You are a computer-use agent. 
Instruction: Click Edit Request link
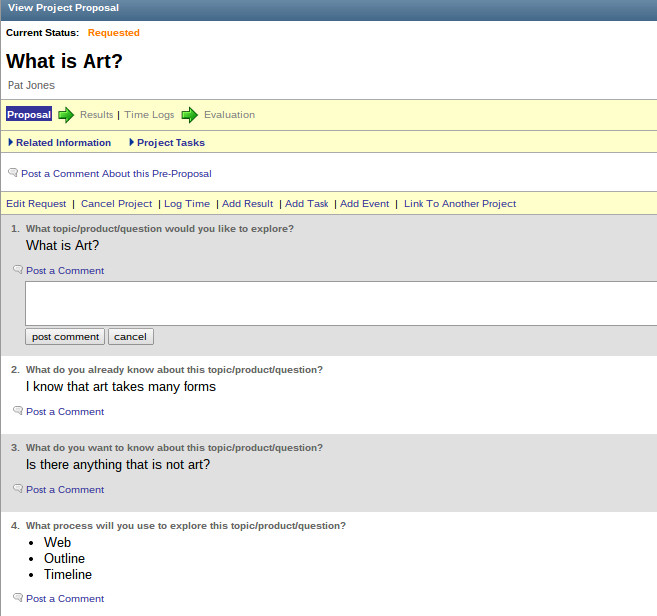pos(36,204)
